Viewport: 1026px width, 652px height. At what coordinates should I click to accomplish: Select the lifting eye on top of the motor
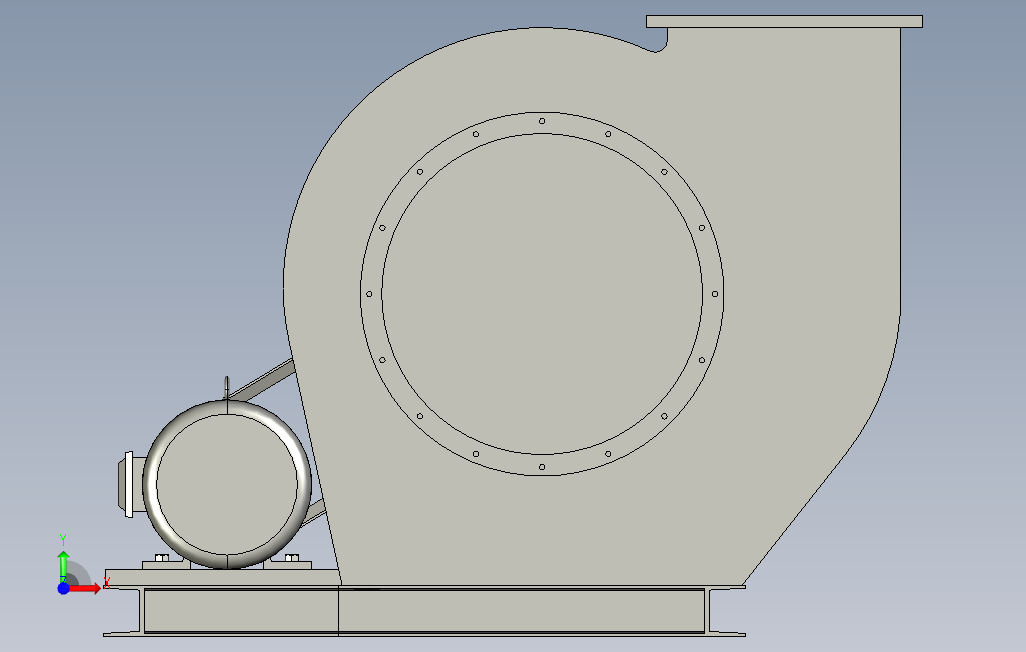tap(226, 388)
